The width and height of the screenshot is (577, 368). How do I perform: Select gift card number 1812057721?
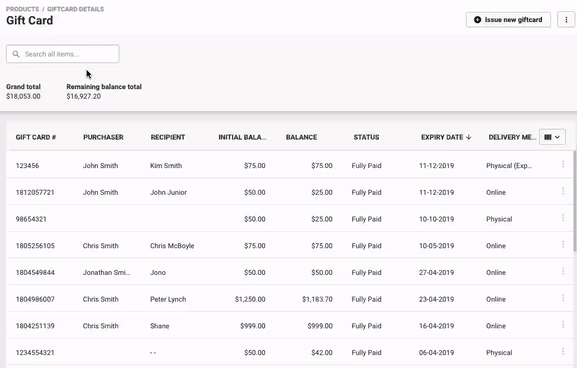pos(35,192)
